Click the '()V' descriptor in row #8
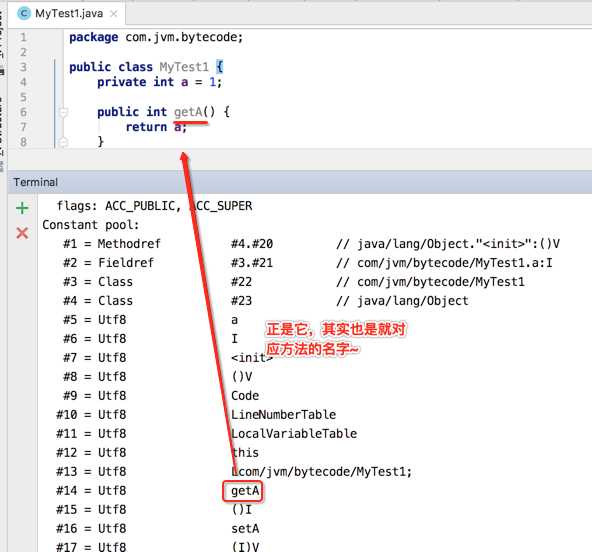 tap(241, 377)
